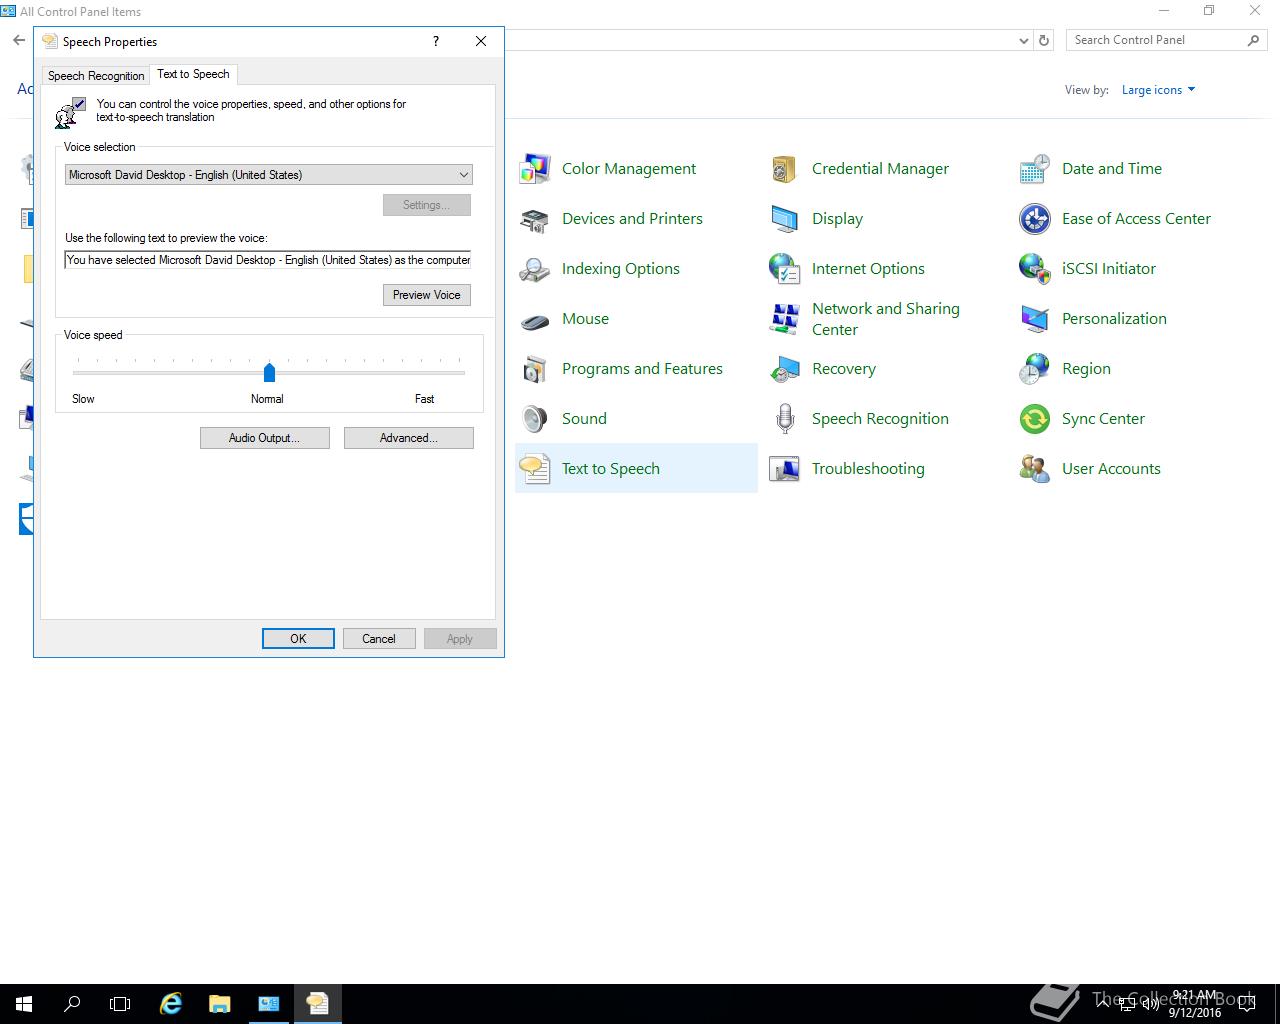Open taskbar search magnifier
1280x1024 pixels.
pos(72,1003)
